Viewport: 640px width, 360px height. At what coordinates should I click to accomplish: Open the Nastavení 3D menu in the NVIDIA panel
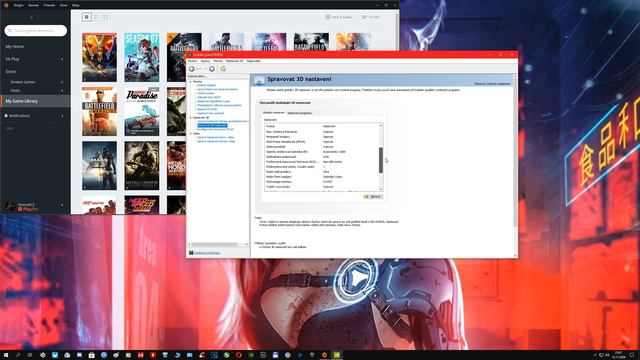coord(234,61)
